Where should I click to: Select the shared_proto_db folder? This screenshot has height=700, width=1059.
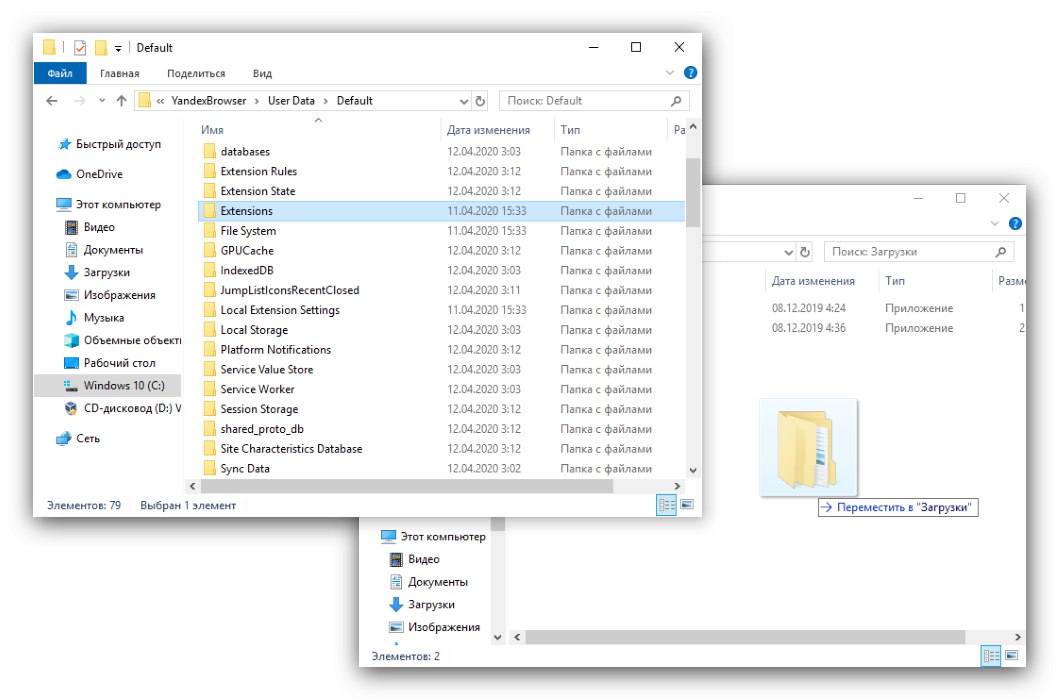261,429
